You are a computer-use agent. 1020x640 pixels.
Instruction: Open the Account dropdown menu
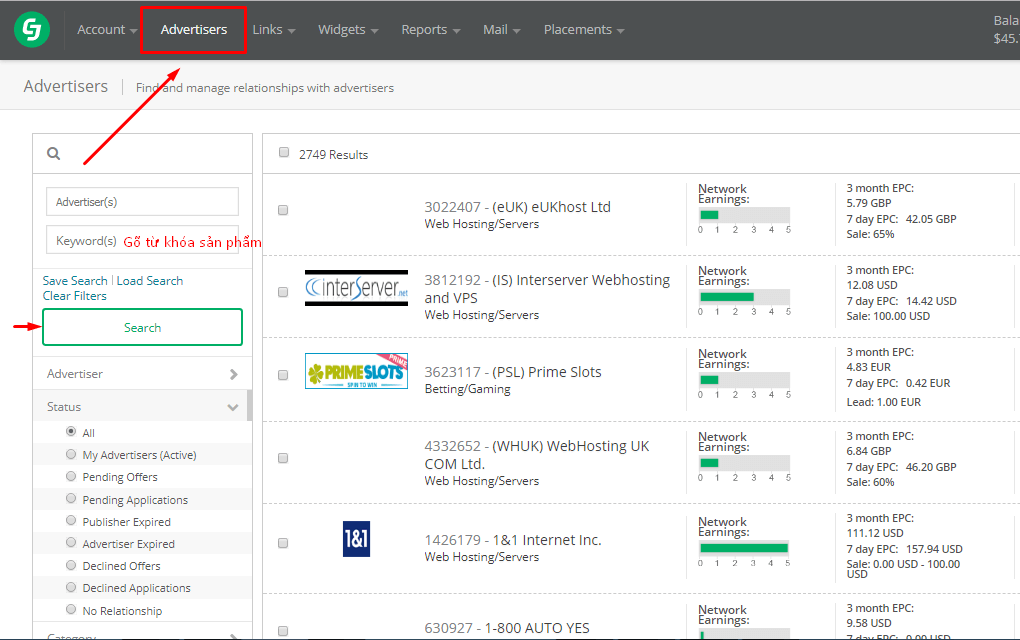coord(107,30)
